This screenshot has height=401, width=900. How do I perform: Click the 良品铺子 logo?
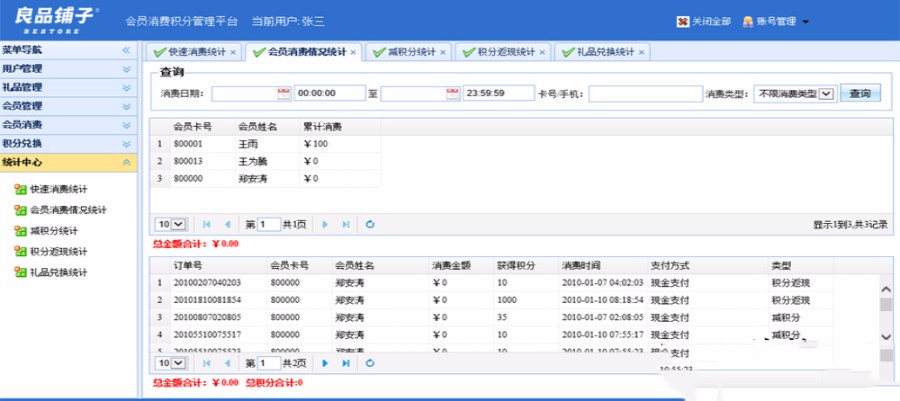56,20
